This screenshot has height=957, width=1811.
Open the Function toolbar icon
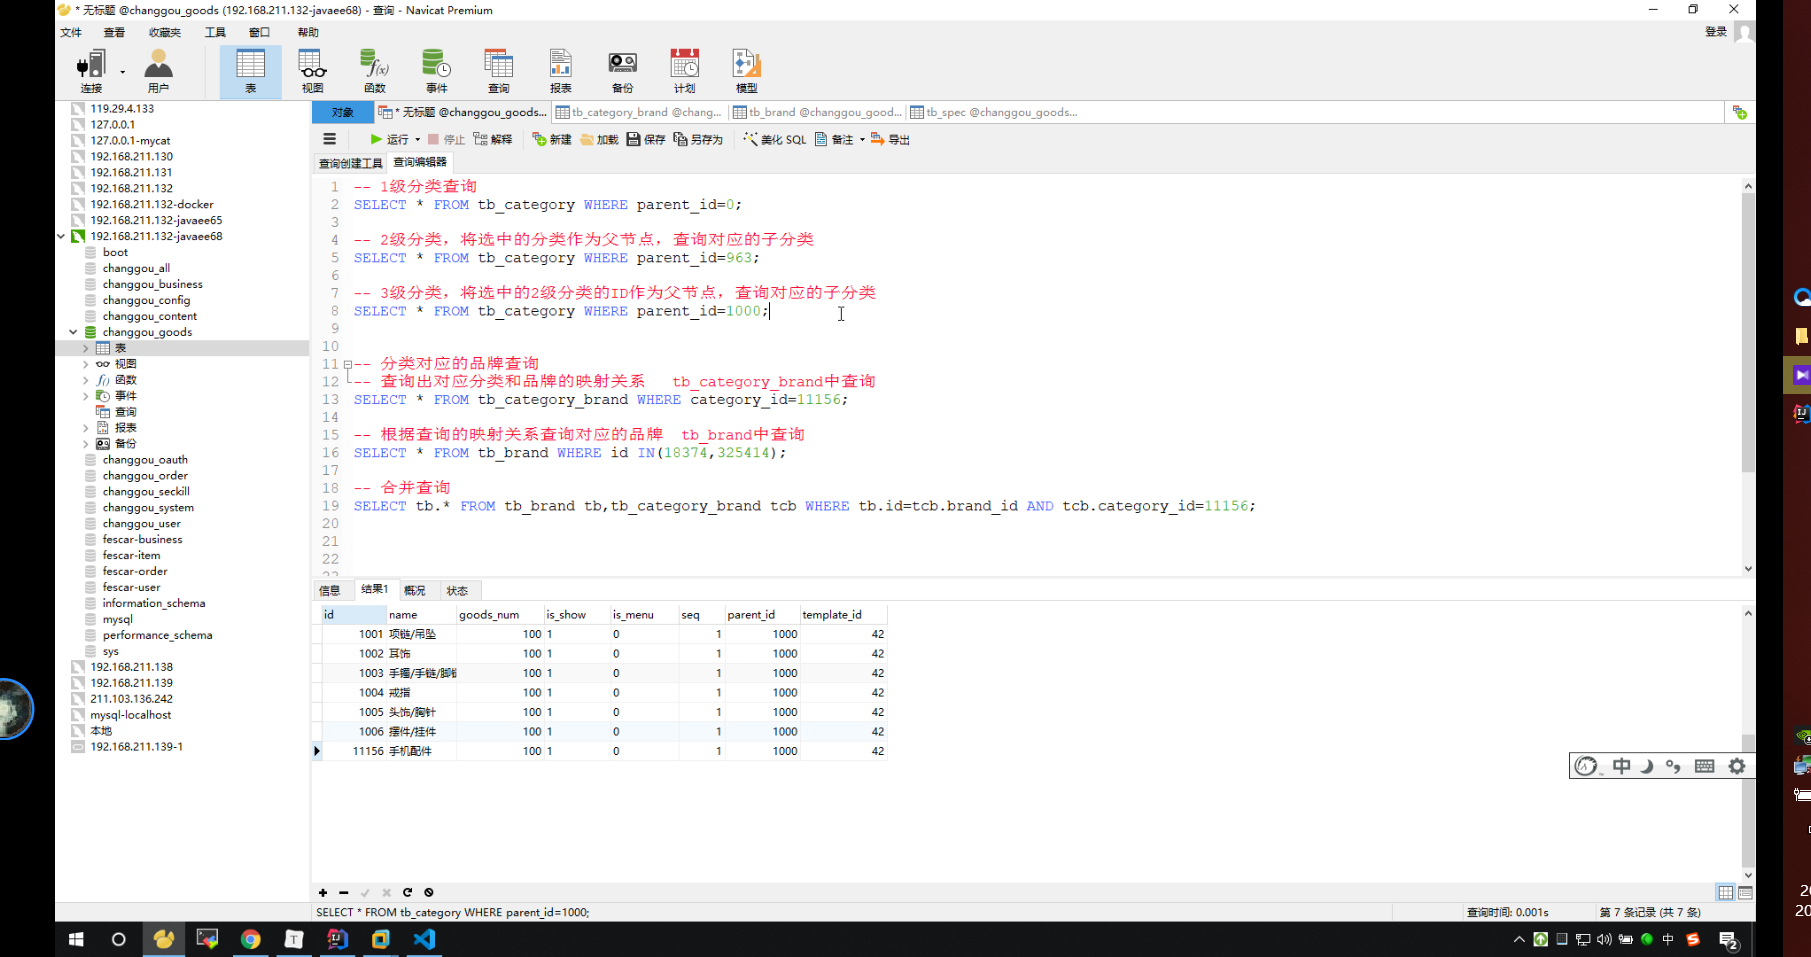(375, 71)
